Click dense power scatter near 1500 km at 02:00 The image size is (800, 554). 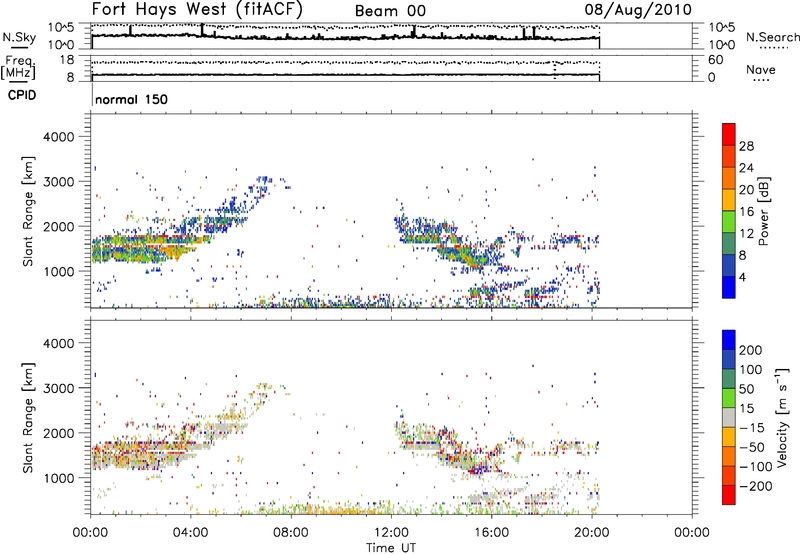142,247
